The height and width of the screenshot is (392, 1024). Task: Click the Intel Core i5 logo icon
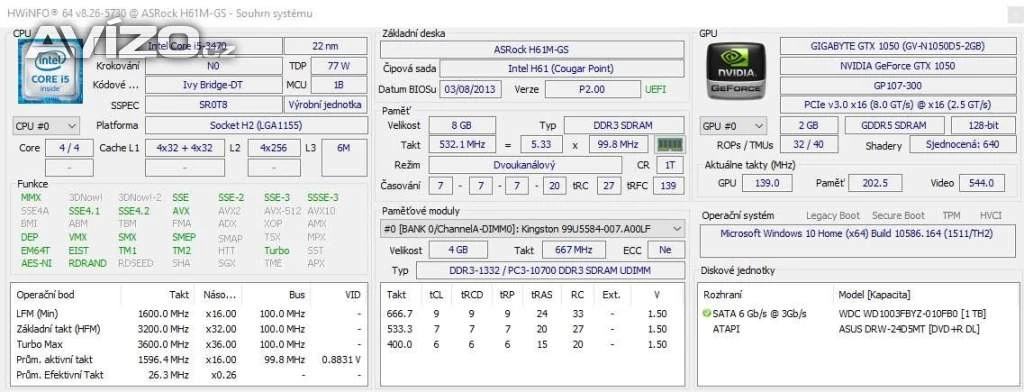(x=50, y=71)
